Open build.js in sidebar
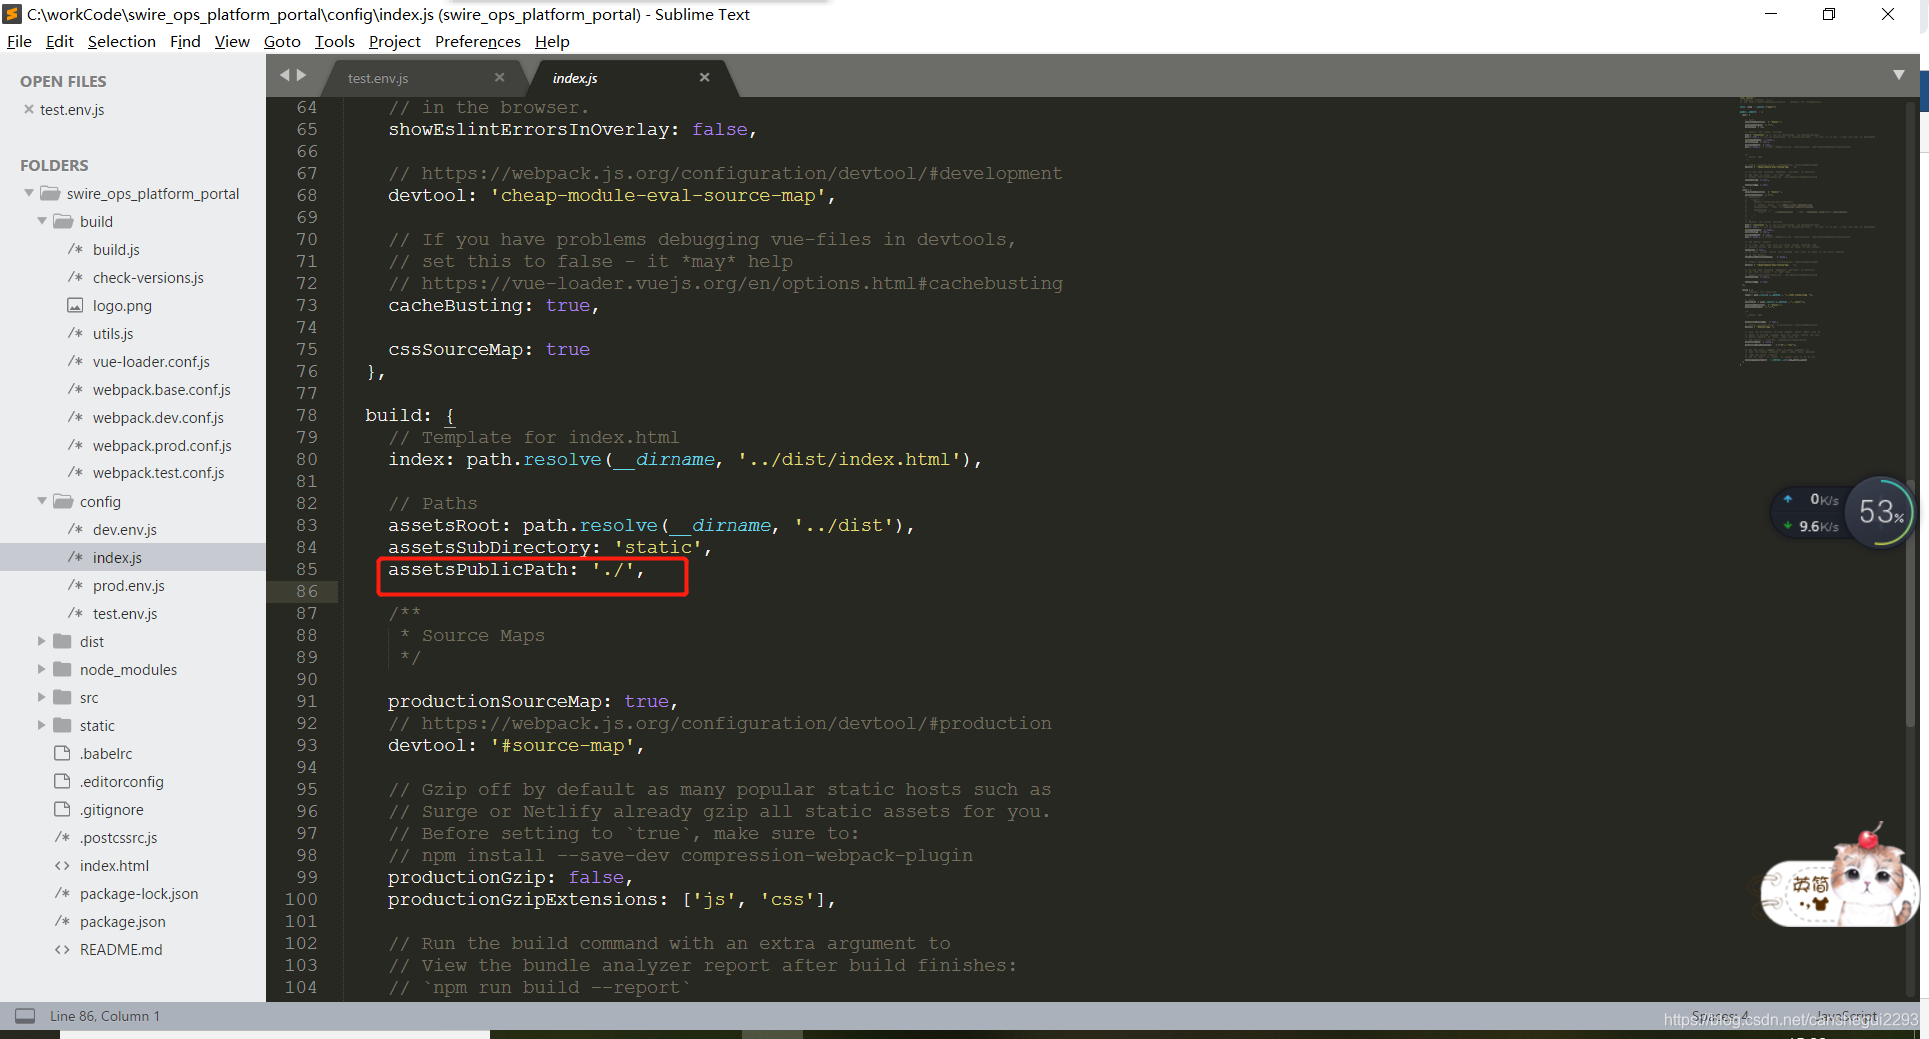This screenshot has height=1039, width=1929. [116, 249]
